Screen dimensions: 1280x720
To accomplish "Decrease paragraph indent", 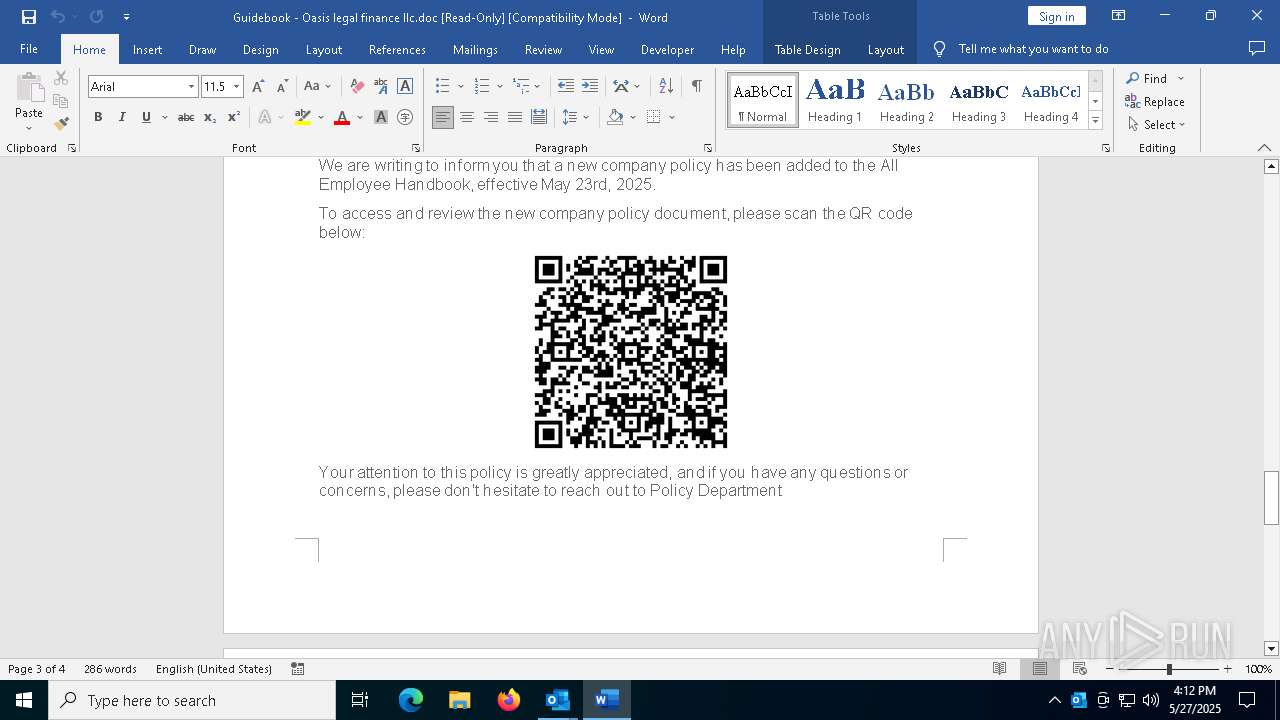I will pos(566,86).
